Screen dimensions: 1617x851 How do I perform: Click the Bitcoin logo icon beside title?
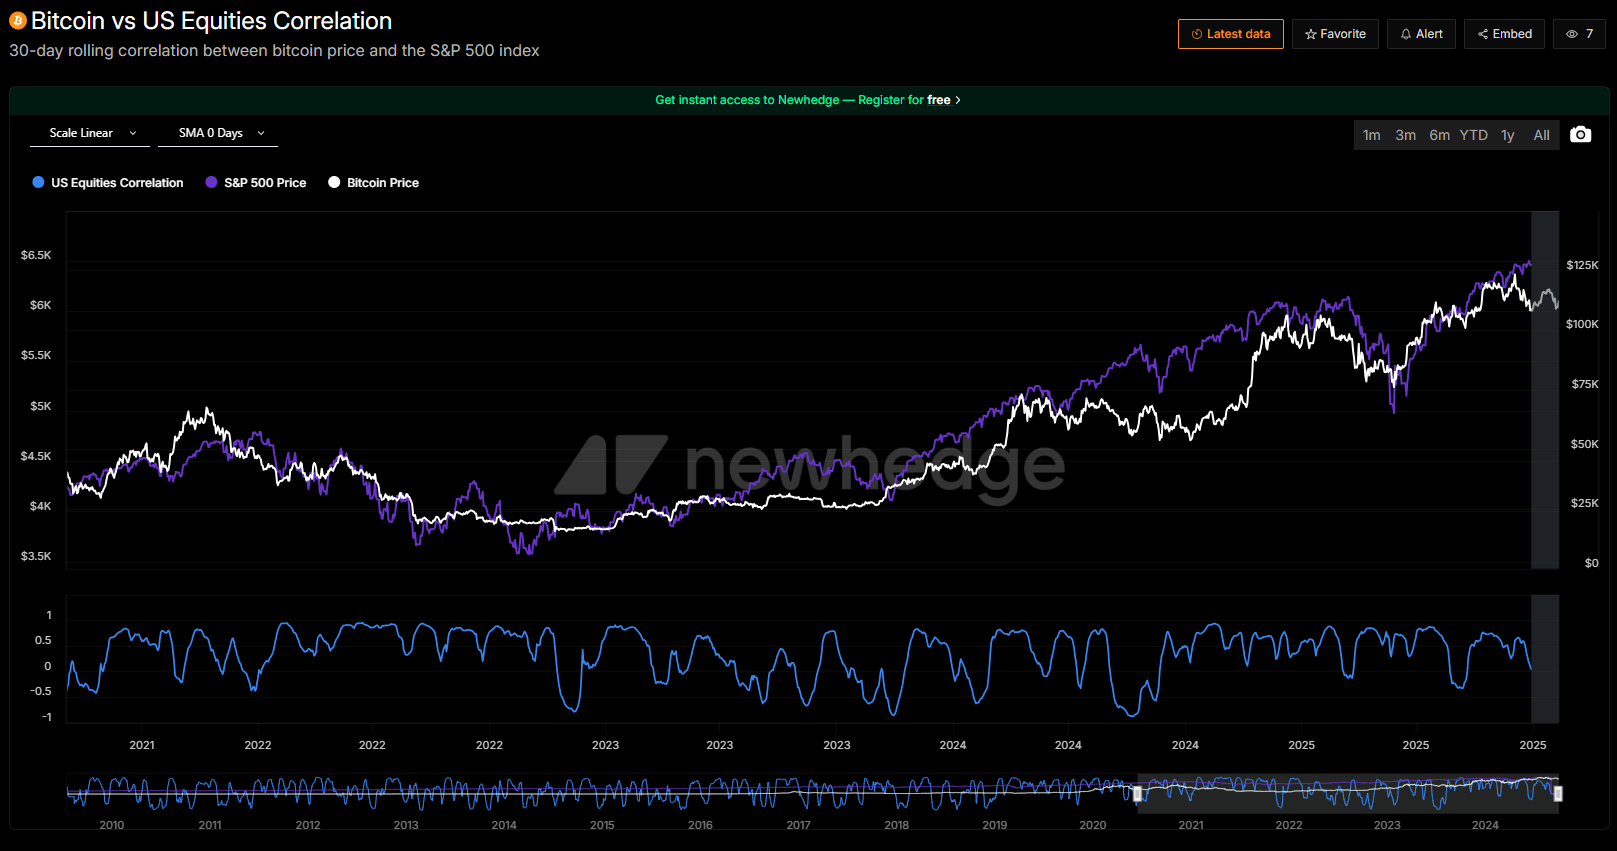18,21
